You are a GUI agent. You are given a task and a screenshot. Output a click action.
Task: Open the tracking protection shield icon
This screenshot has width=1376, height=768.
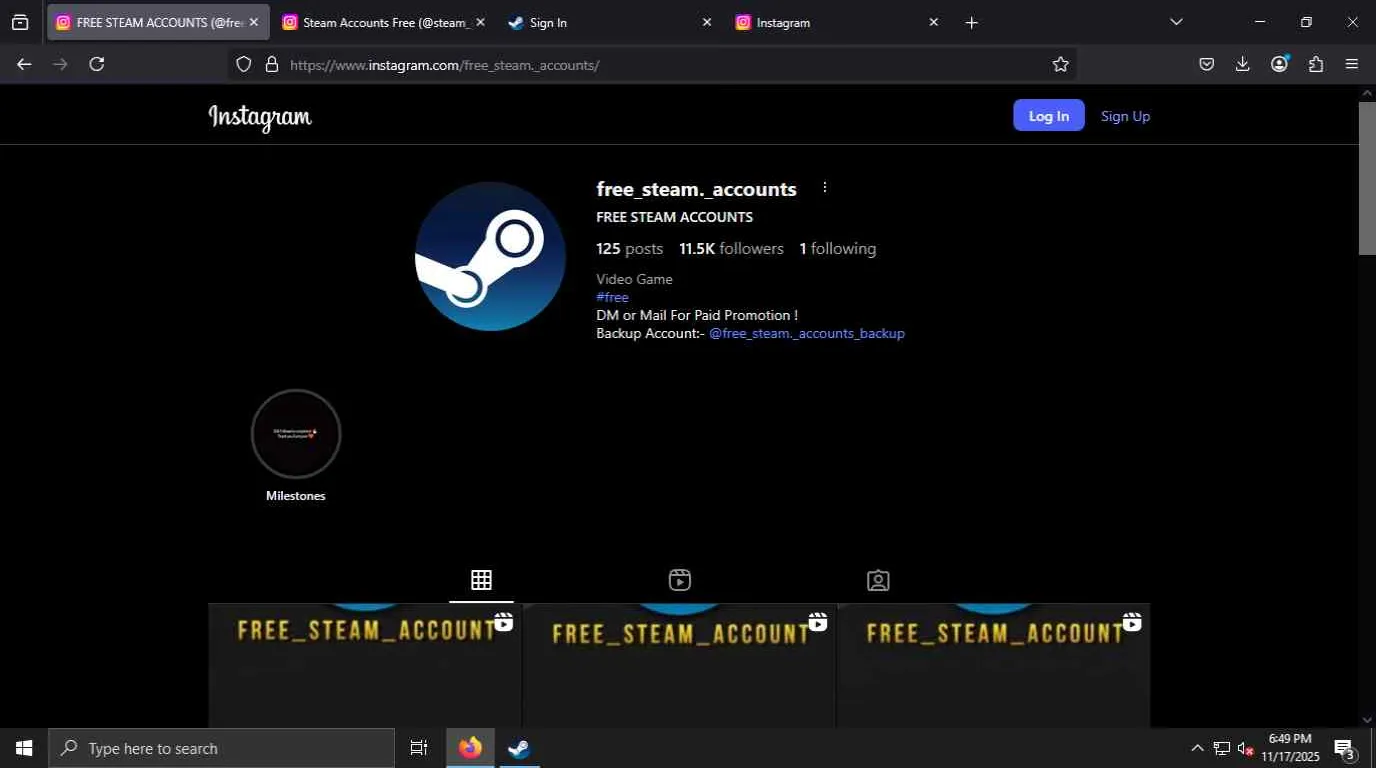tap(244, 64)
